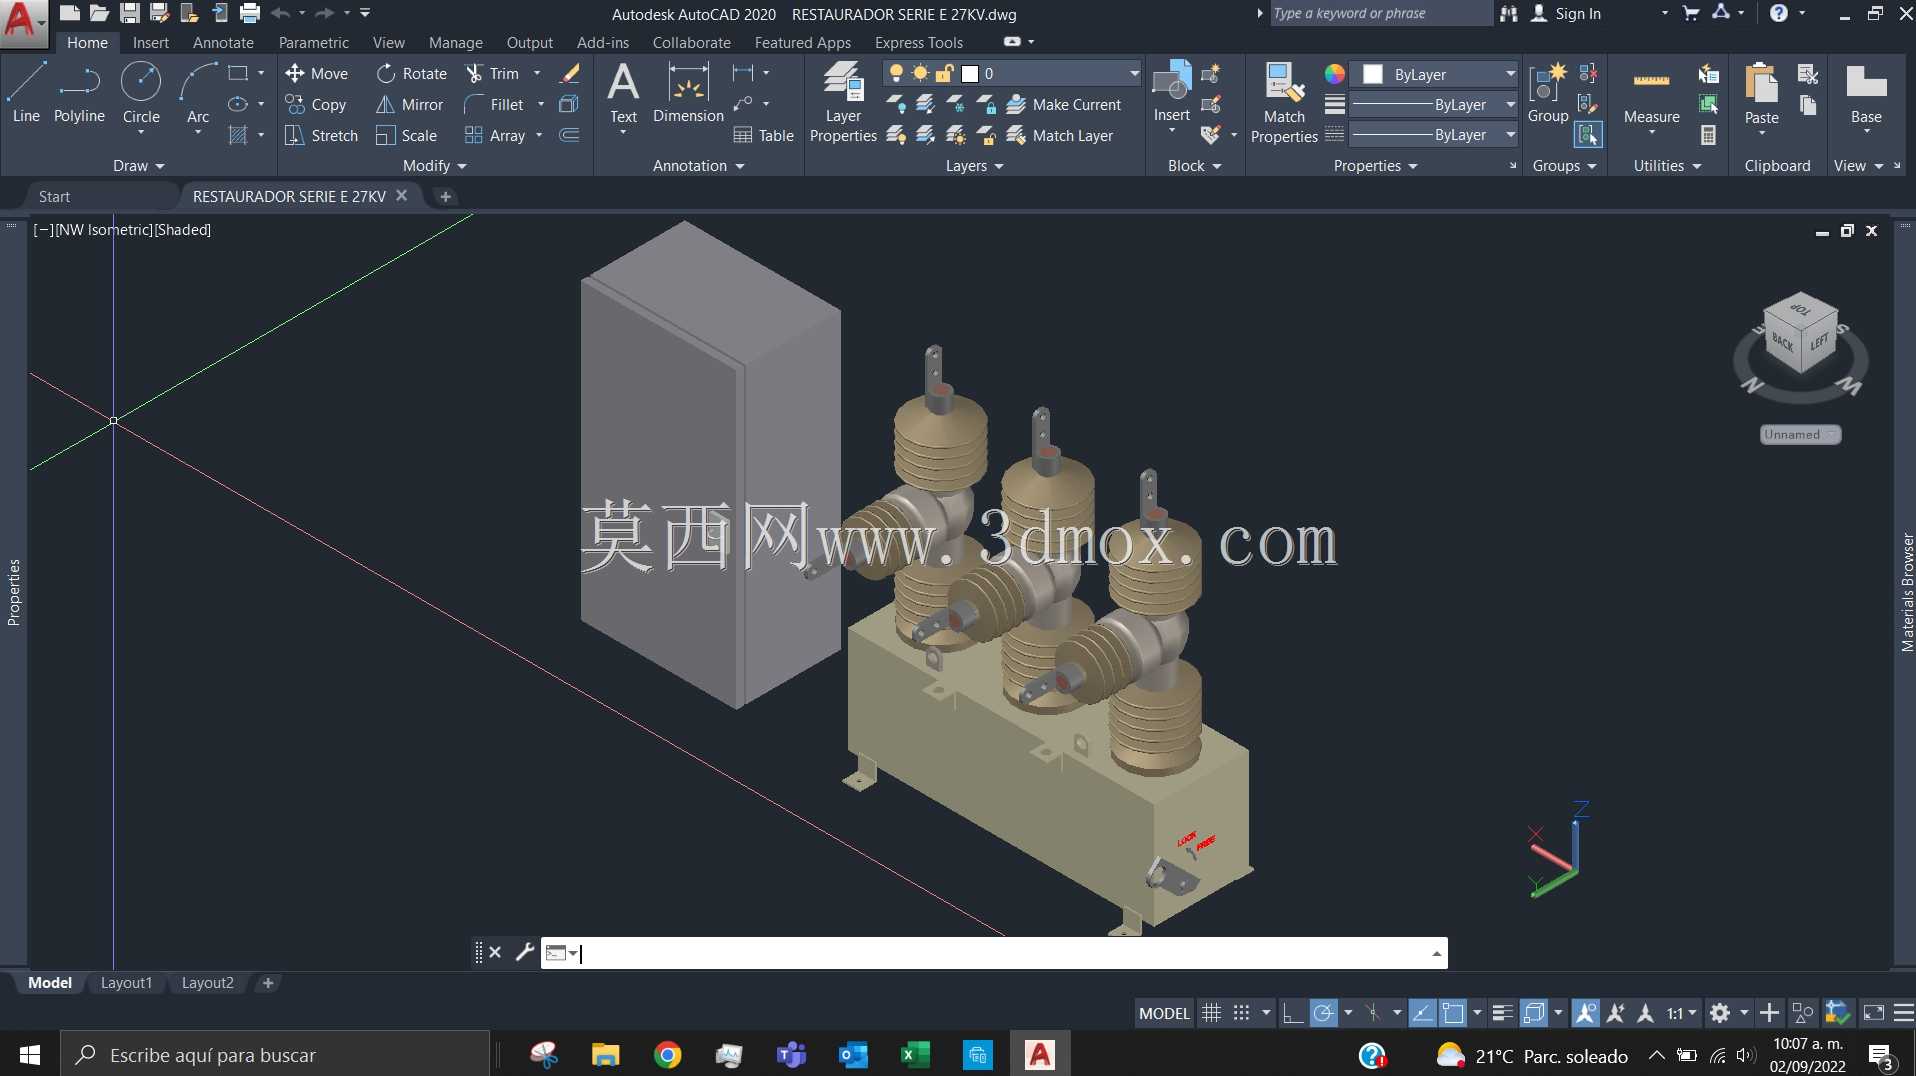1916x1076 pixels.
Task: Select the Scale tool
Action: (406, 135)
